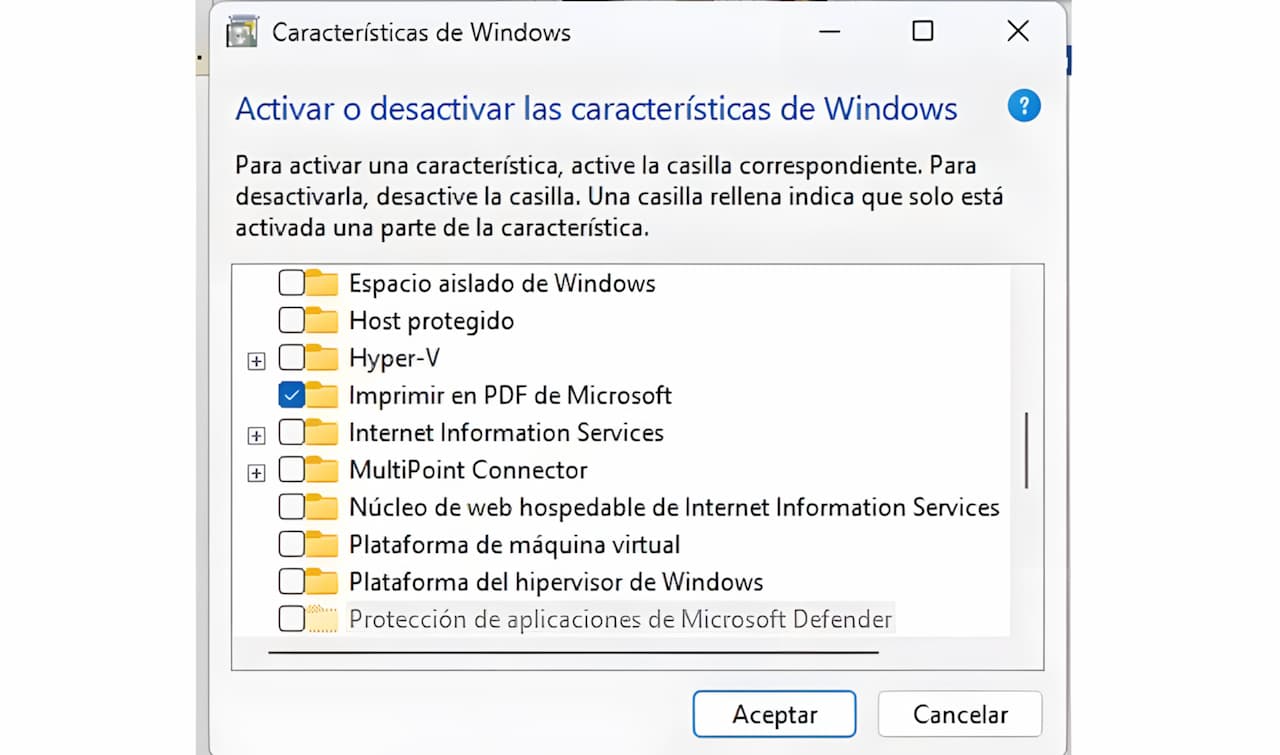Click the vertical scrollbar thumb
This screenshot has height=755, width=1280.
tap(1026, 450)
